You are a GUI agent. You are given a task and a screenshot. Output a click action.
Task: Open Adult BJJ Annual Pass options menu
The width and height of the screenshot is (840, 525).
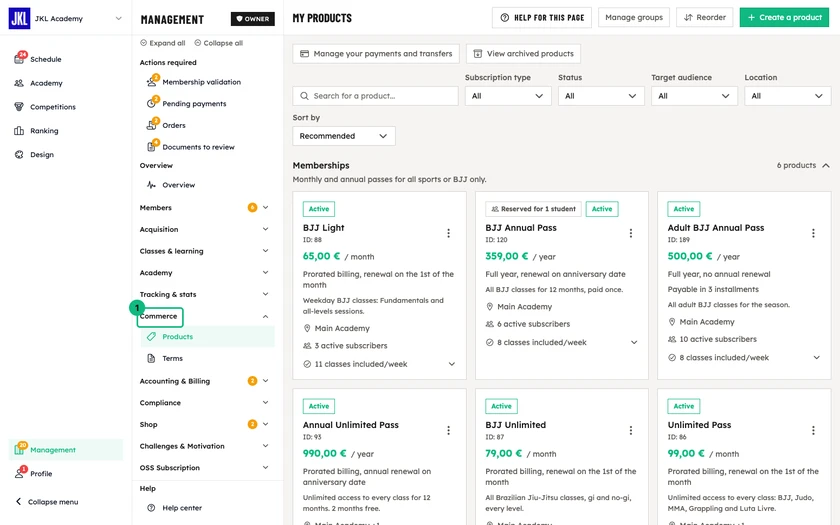[x=813, y=233]
